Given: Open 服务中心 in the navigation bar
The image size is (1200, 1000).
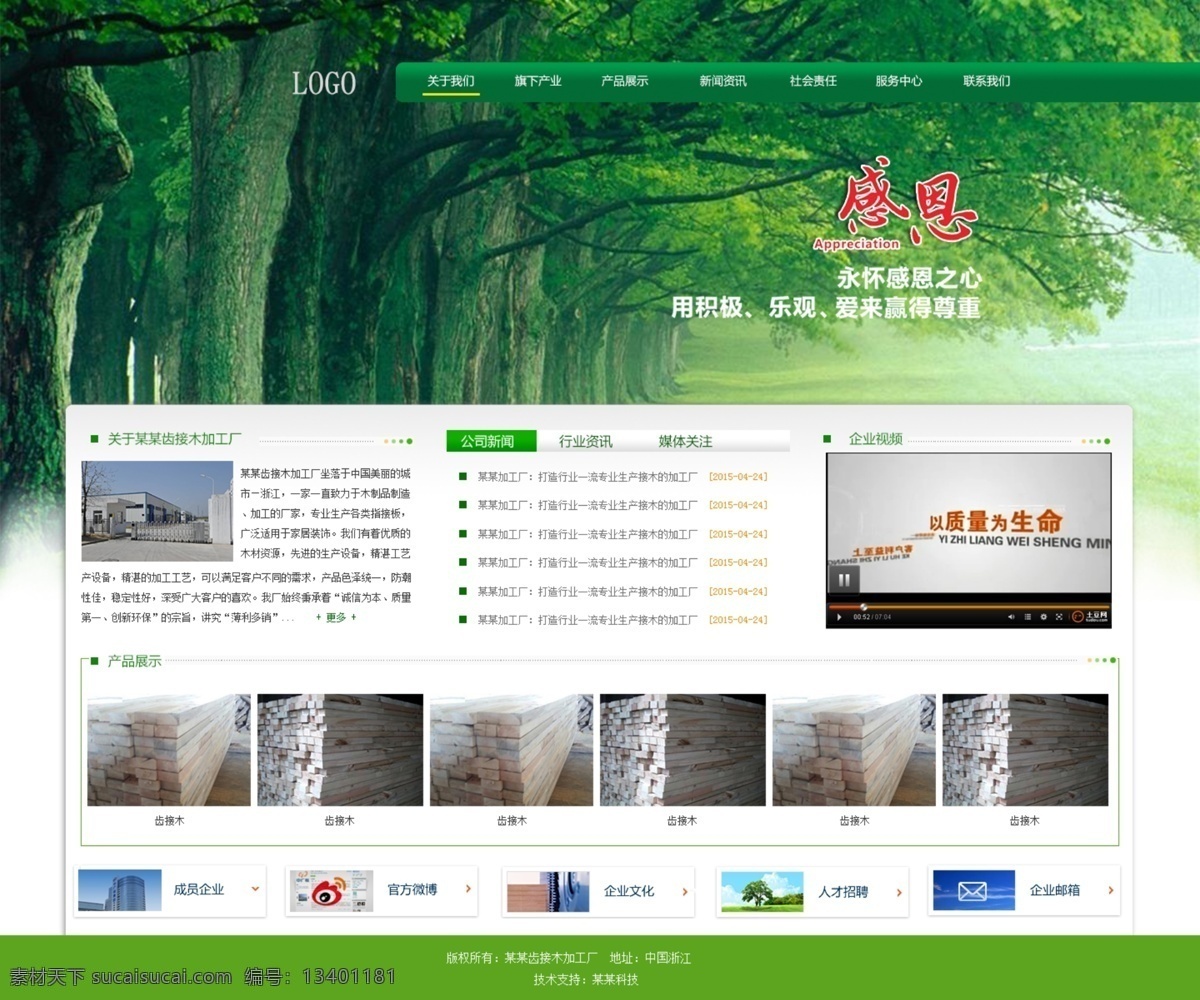Looking at the screenshot, I should (898, 81).
